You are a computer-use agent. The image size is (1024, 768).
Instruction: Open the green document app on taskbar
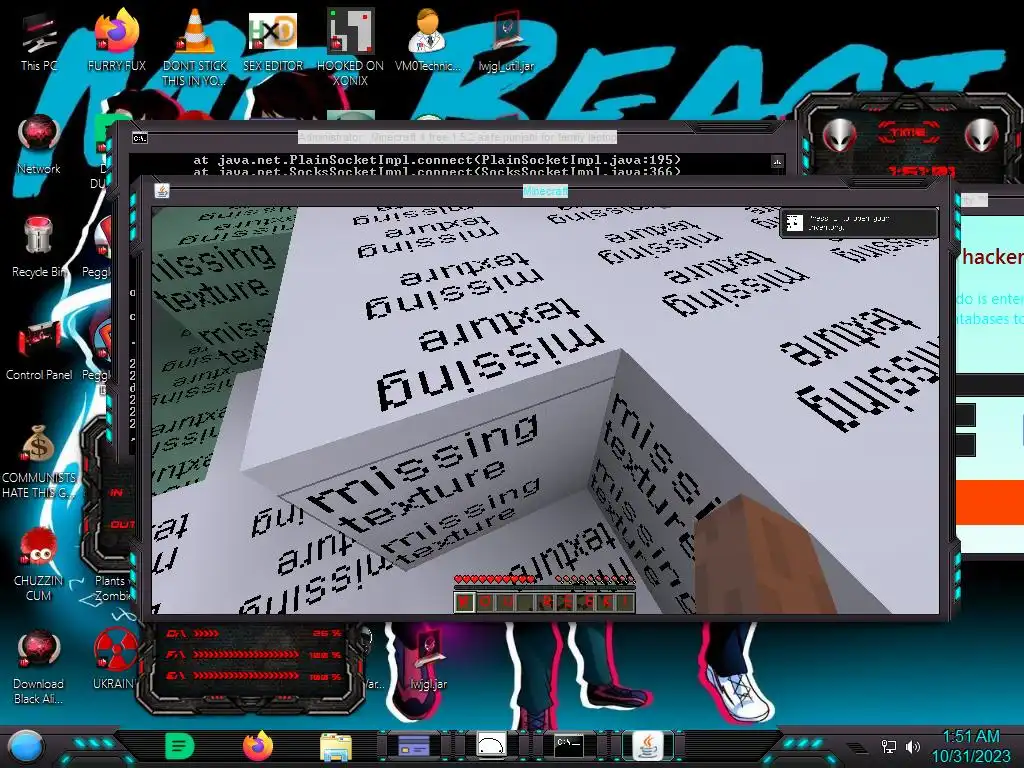(x=180, y=746)
